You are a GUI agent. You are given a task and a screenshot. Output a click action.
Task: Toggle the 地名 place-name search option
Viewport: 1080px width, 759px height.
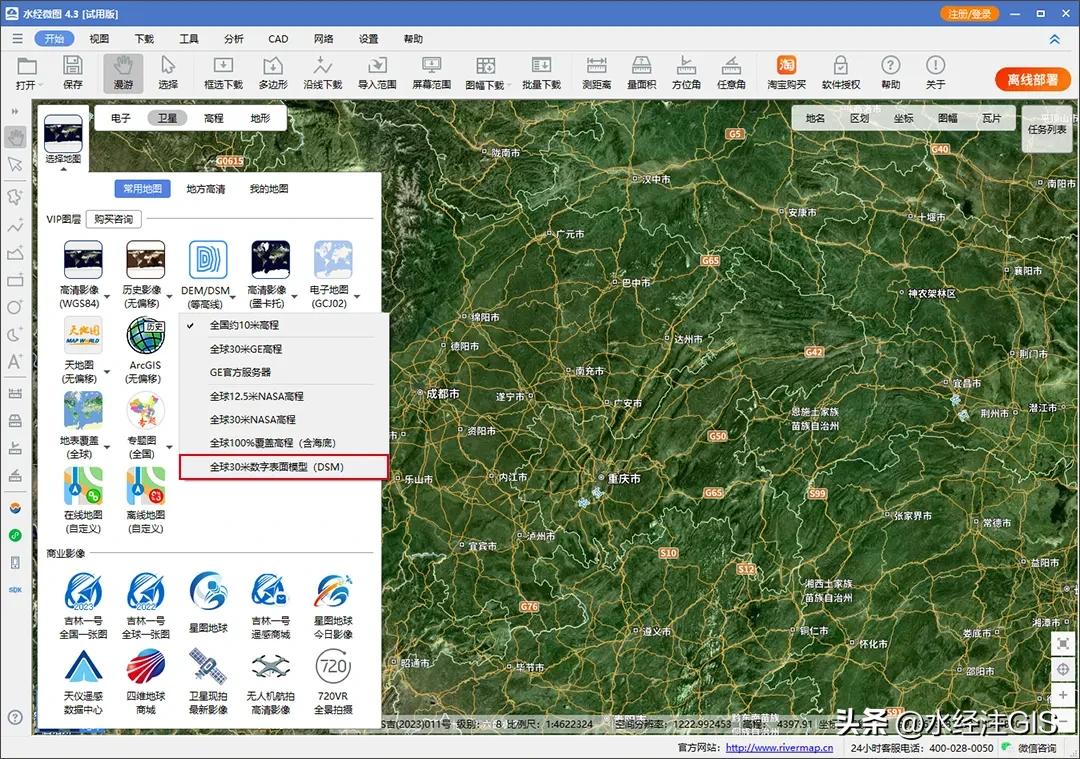pos(815,118)
